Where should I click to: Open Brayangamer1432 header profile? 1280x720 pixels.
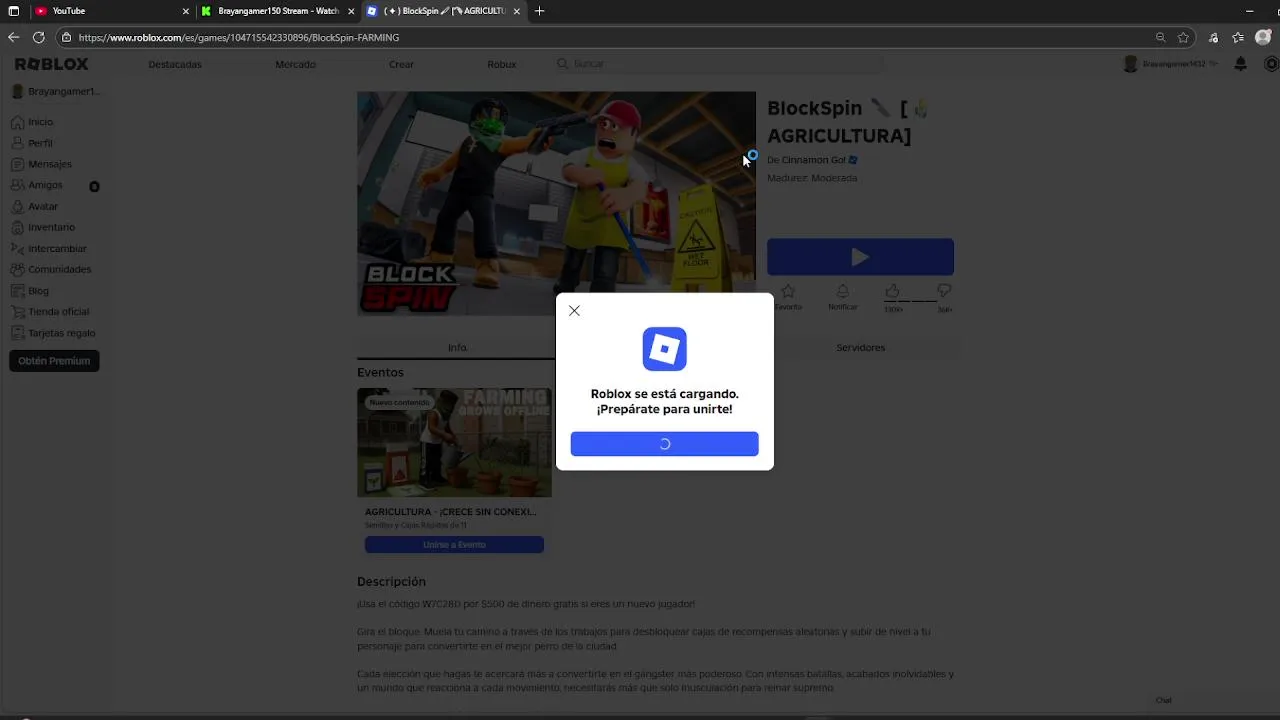1170,64
